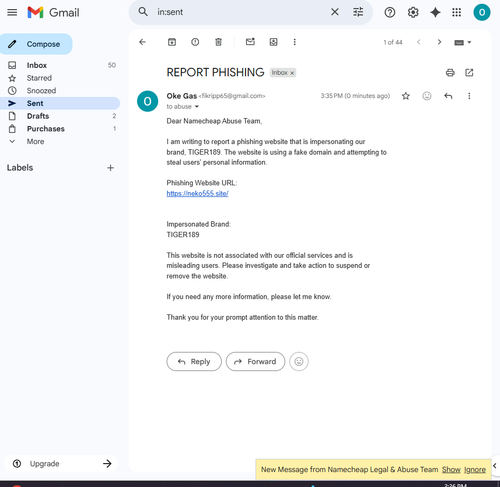500x487 pixels.
Task: Click the Upgrade storage button
Action: (61, 463)
